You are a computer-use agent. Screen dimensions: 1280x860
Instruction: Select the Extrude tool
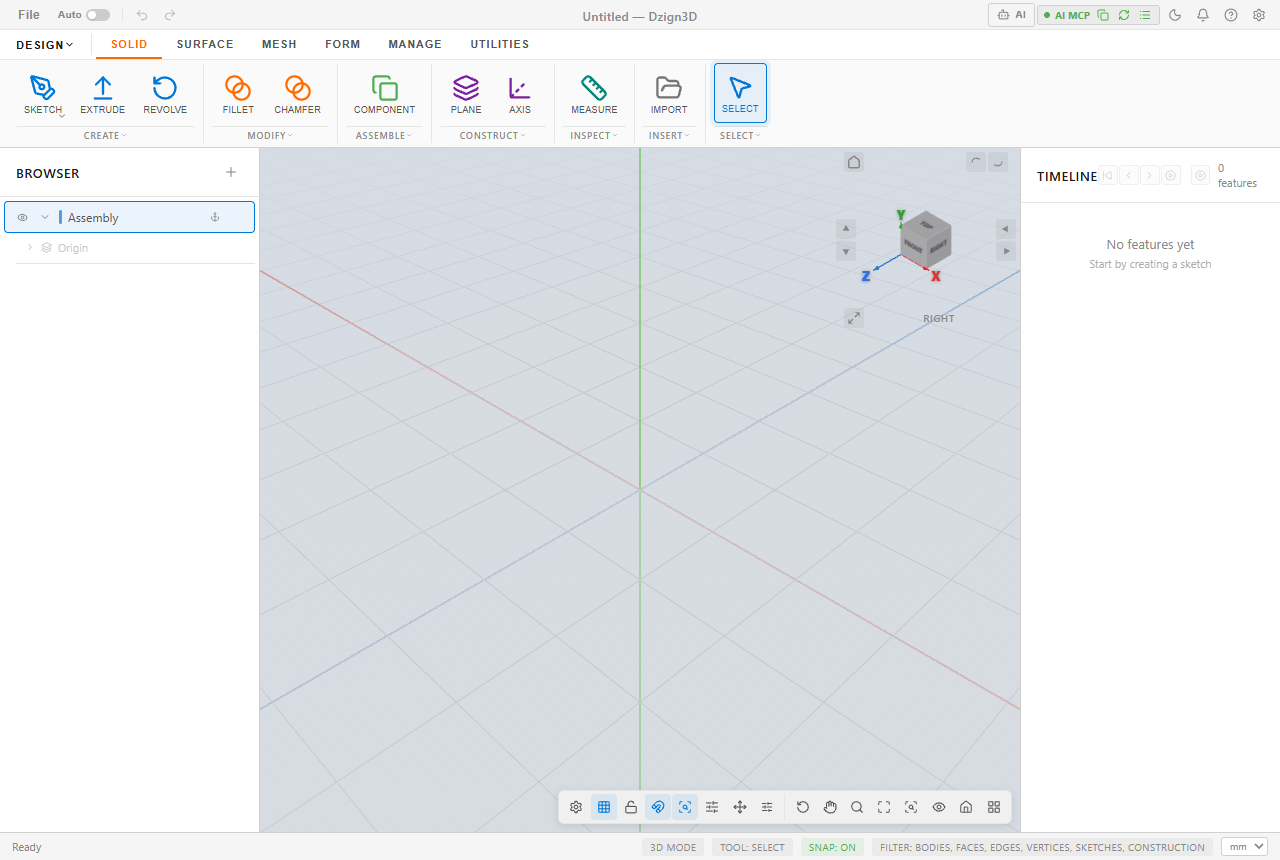[x=103, y=95]
